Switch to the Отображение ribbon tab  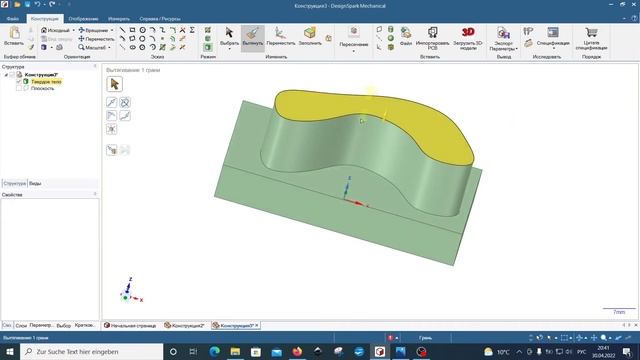click(83, 19)
